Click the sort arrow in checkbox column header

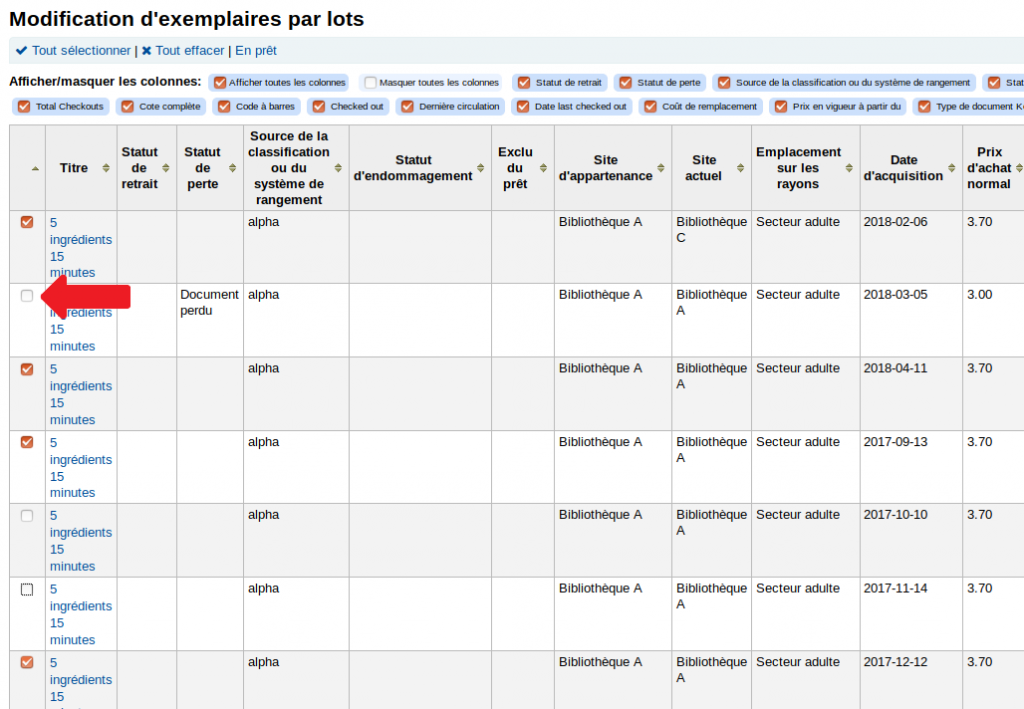pos(35,168)
